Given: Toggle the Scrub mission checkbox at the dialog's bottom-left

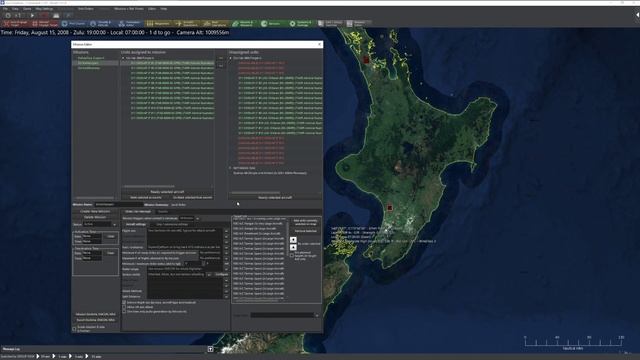Looking at the screenshot, I should 75,329.
